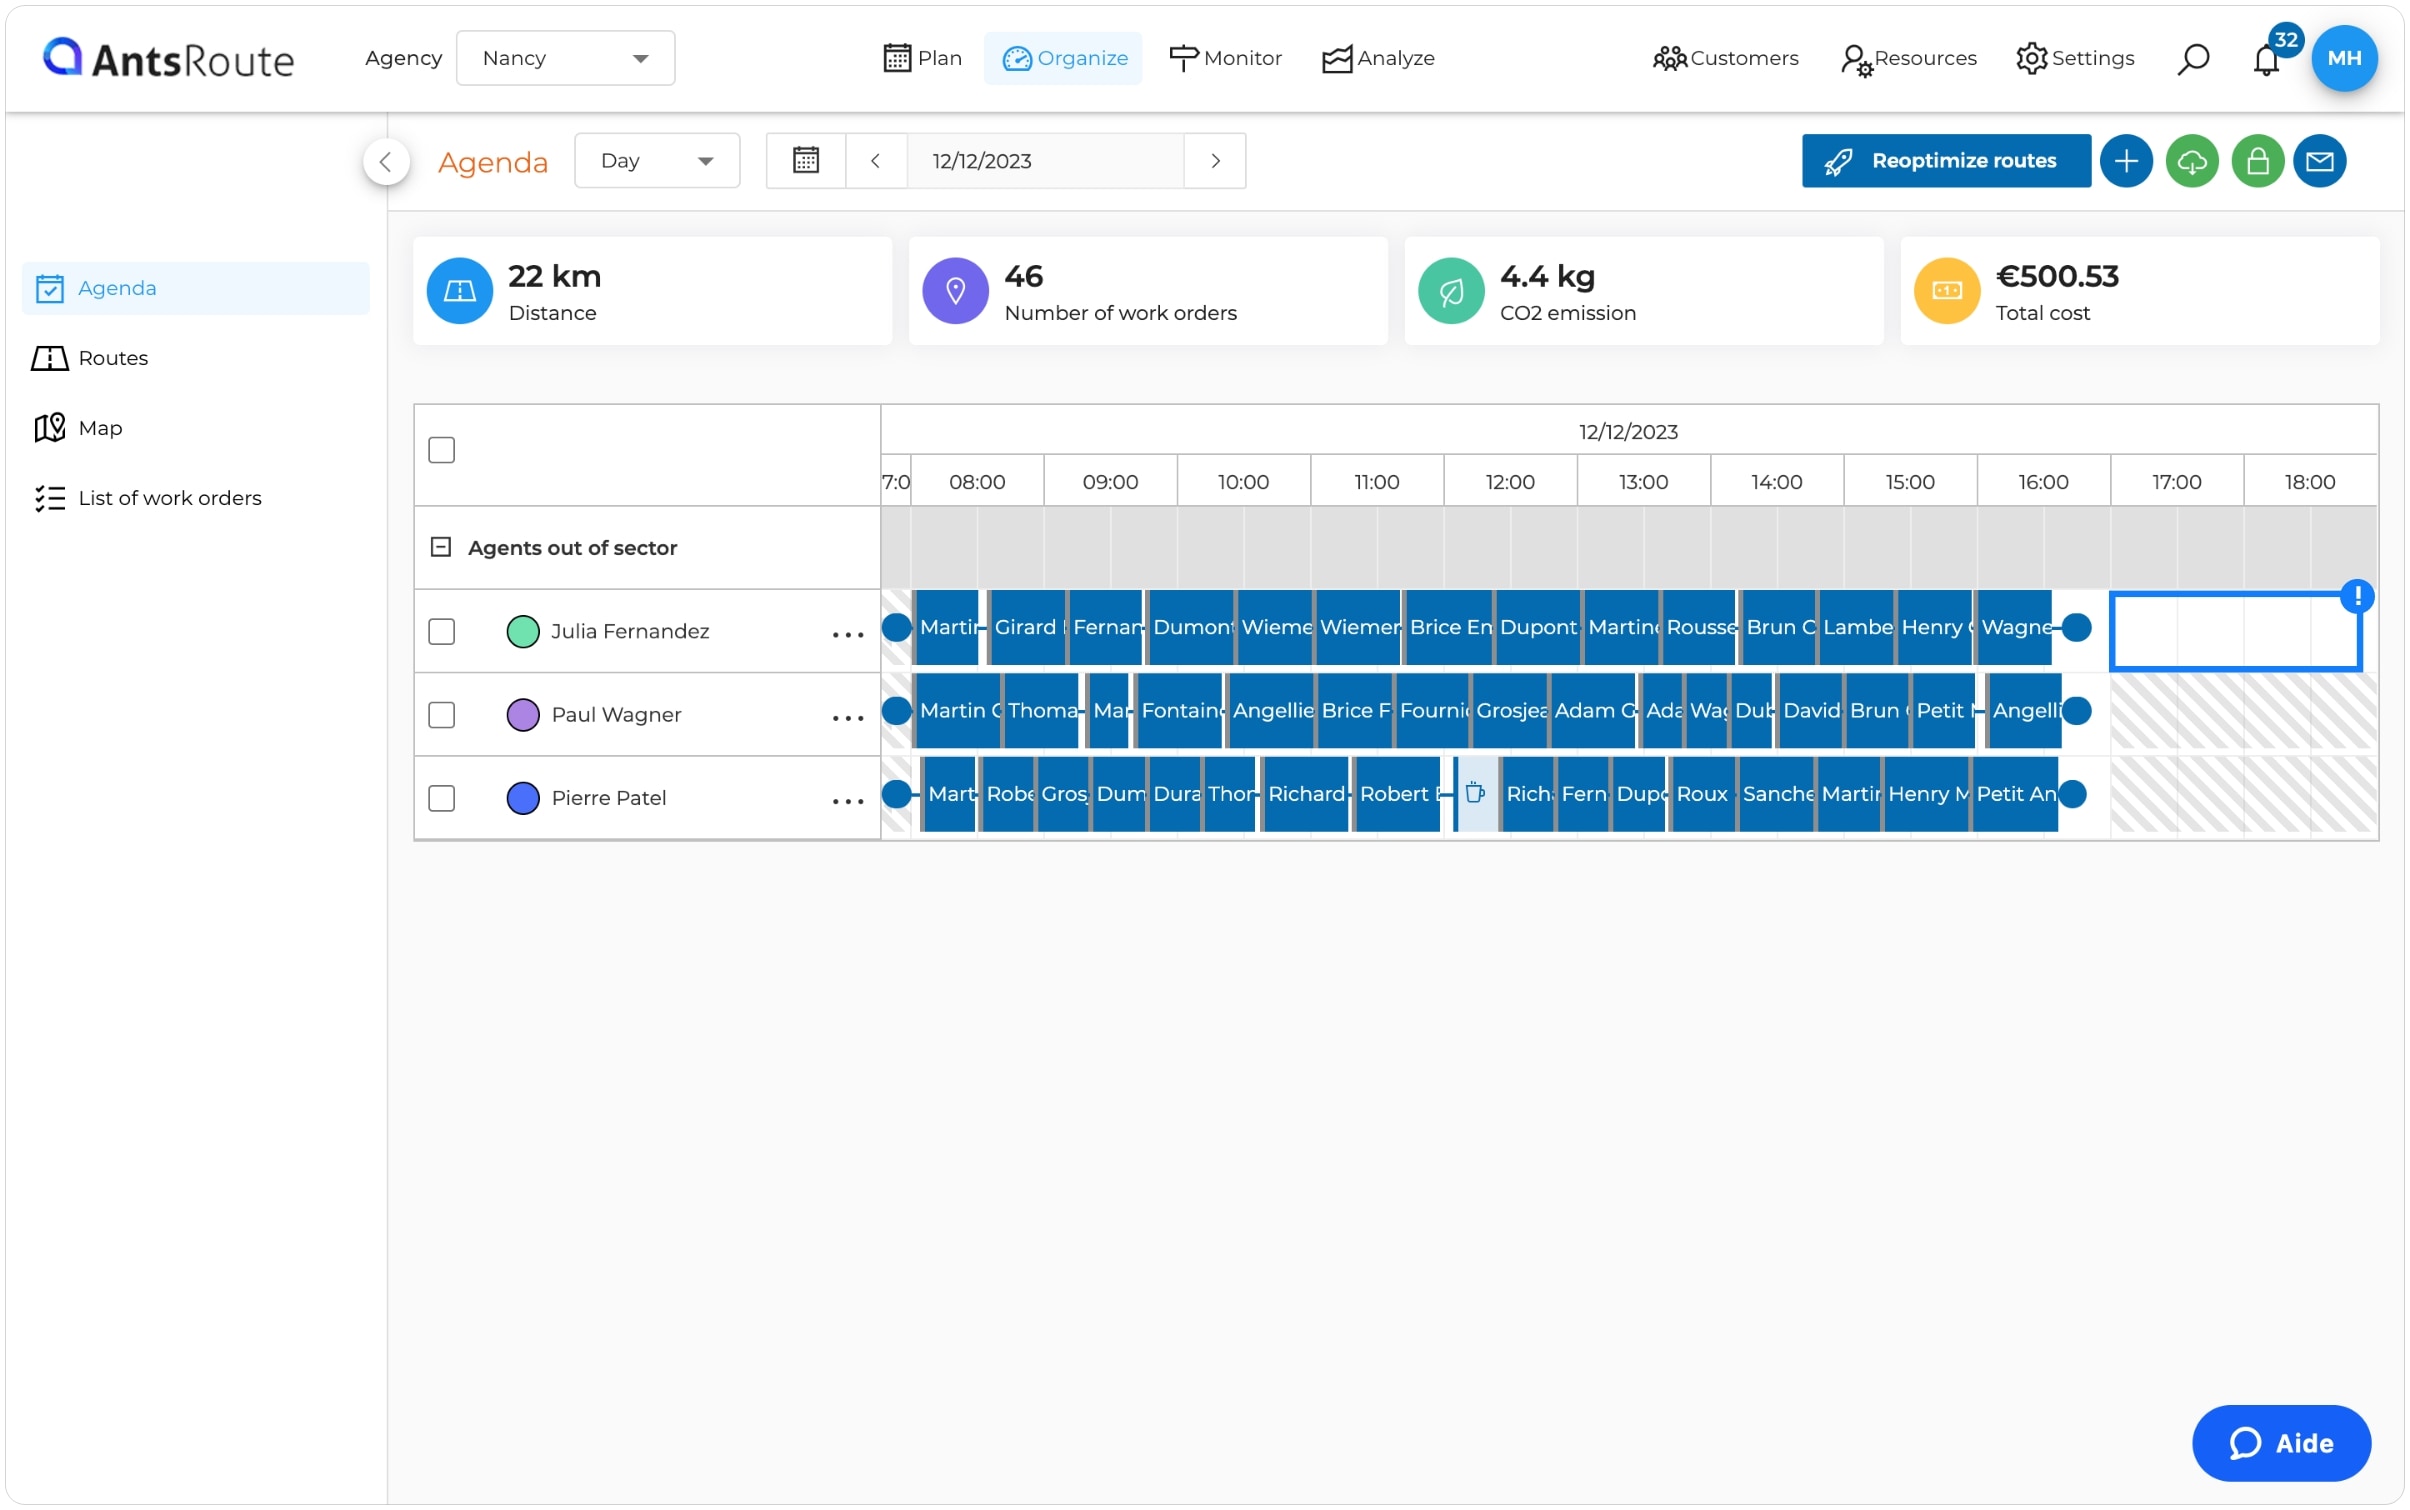Screen dimensions: 2410x1510
Task: Open the Aide chat button
Action: [2280, 1442]
